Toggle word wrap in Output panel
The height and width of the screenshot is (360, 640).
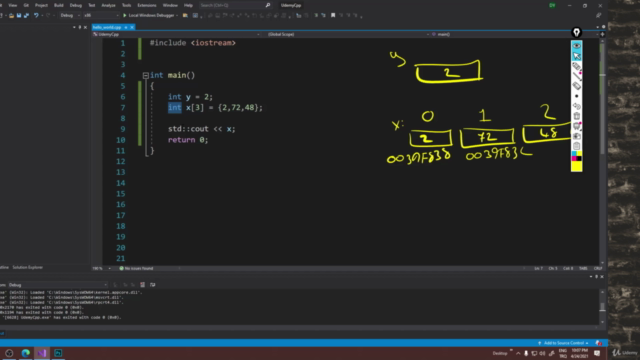(x=153, y=285)
